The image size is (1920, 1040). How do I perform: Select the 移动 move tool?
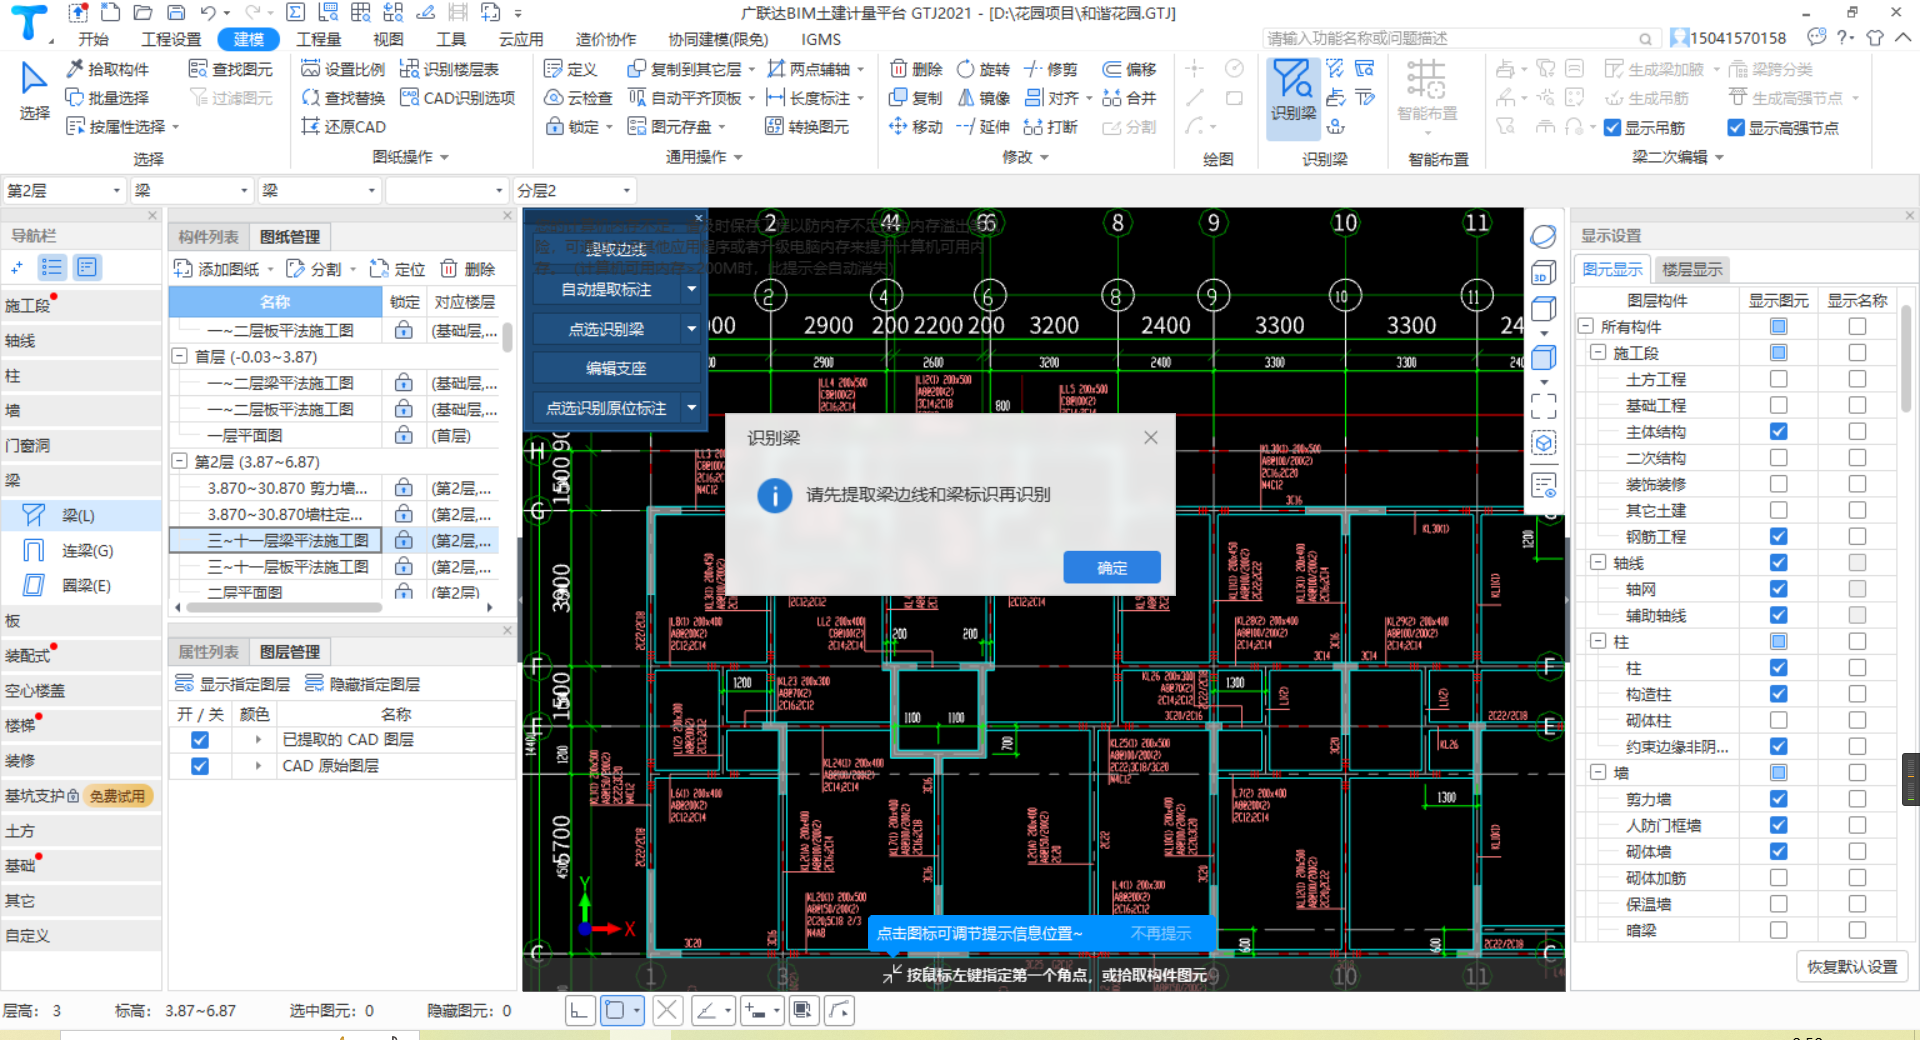pyautogui.click(x=916, y=127)
